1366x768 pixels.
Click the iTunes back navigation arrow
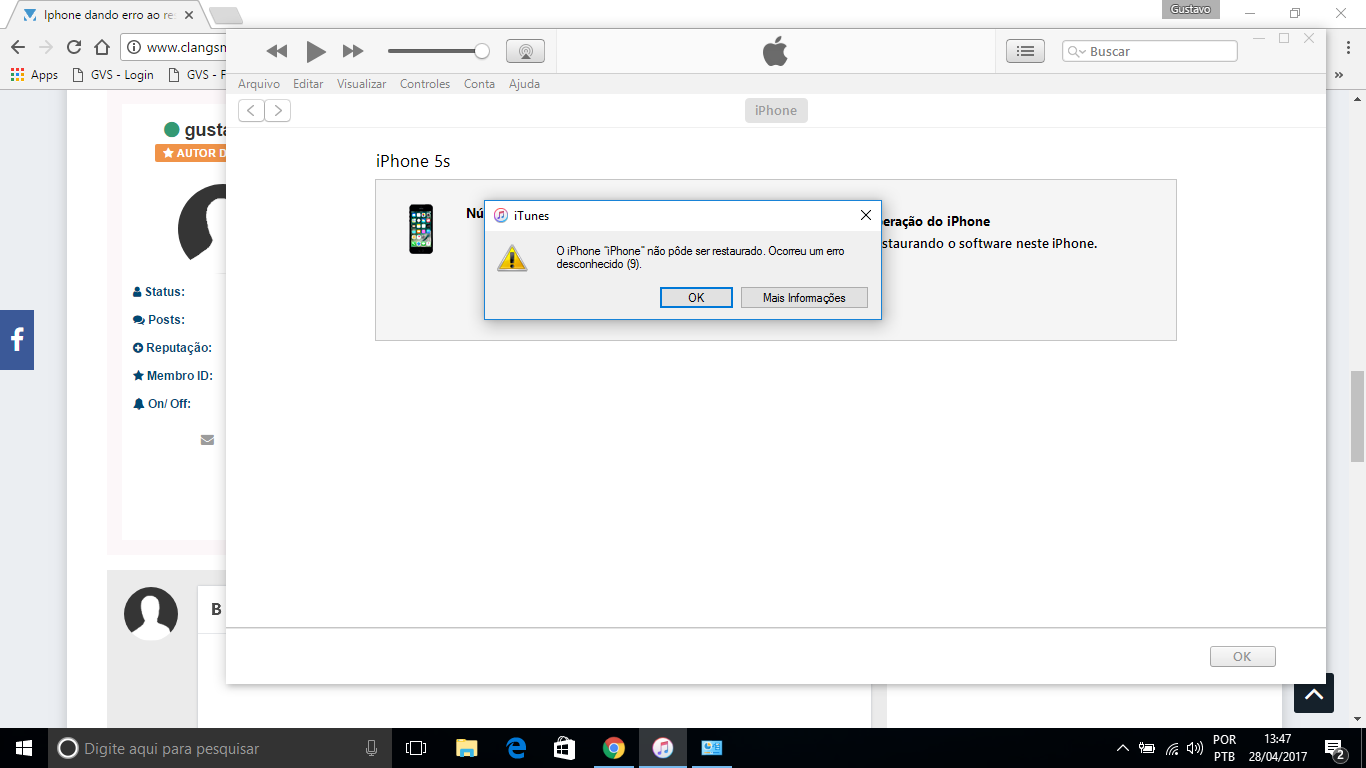pyautogui.click(x=251, y=111)
